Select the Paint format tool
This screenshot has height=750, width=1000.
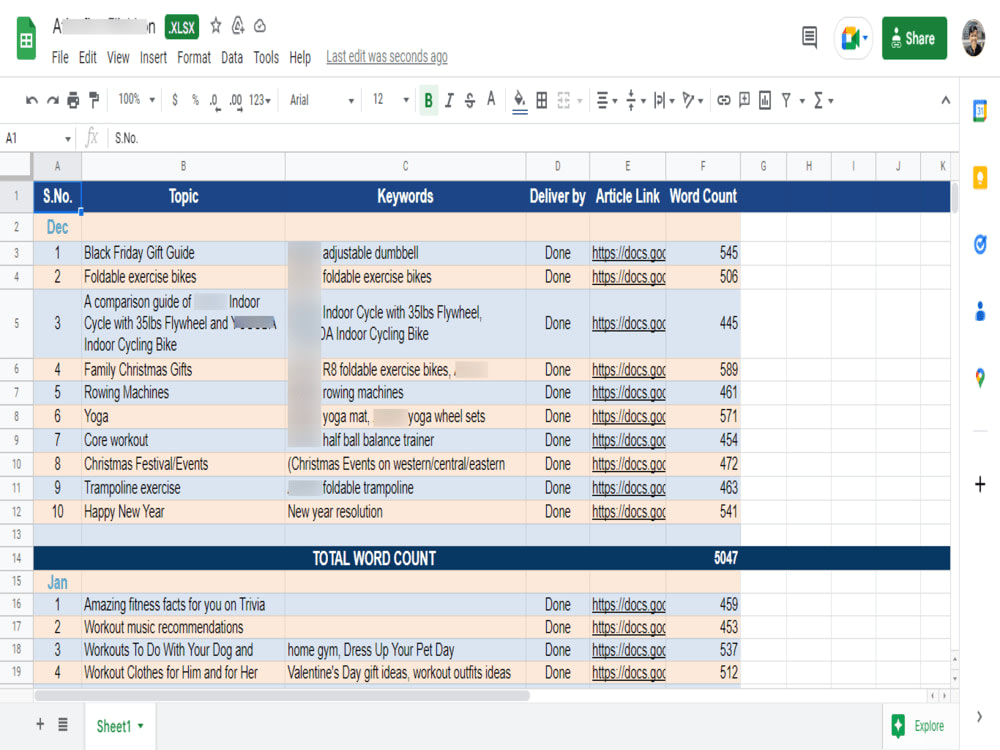[x=94, y=100]
